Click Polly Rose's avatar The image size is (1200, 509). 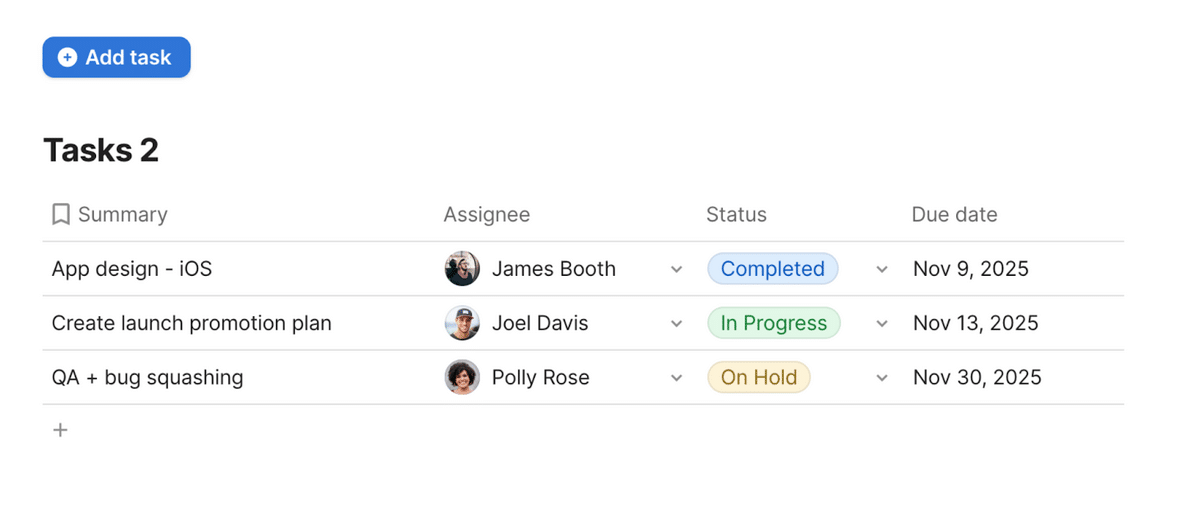pos(462,377)
